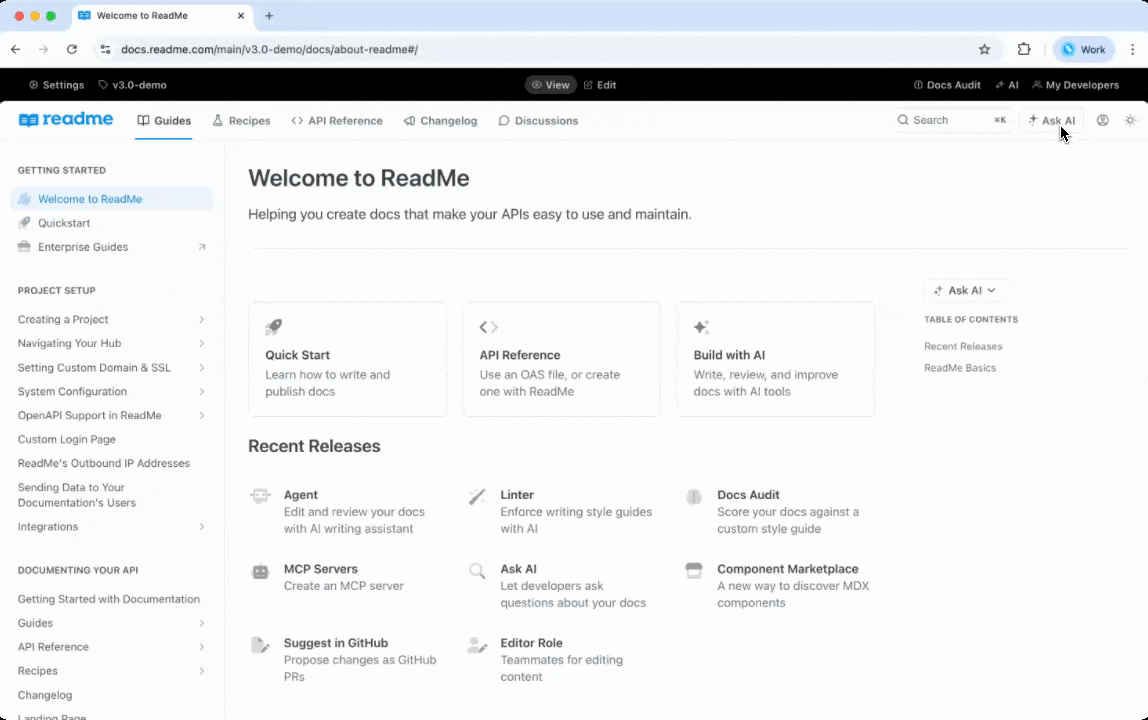The width and height of the screenshot is (1148, 720).
Task: Open the Discussions tab
Action: [538, 121]
